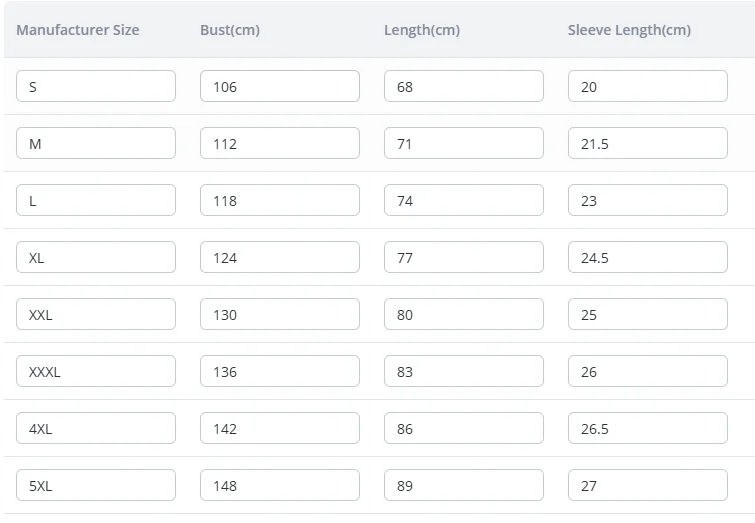Click the length field with value 68
The image size is (755, 523).
463,86
